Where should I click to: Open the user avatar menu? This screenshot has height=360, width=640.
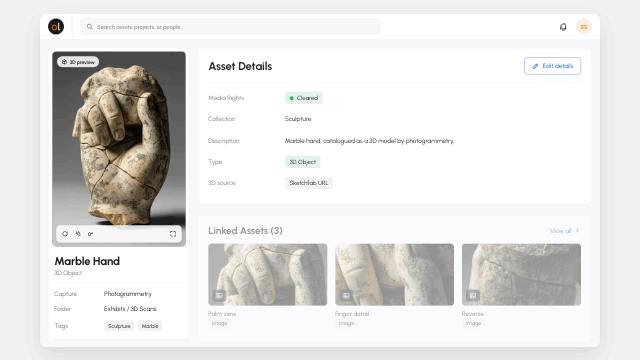pos(584,27)
